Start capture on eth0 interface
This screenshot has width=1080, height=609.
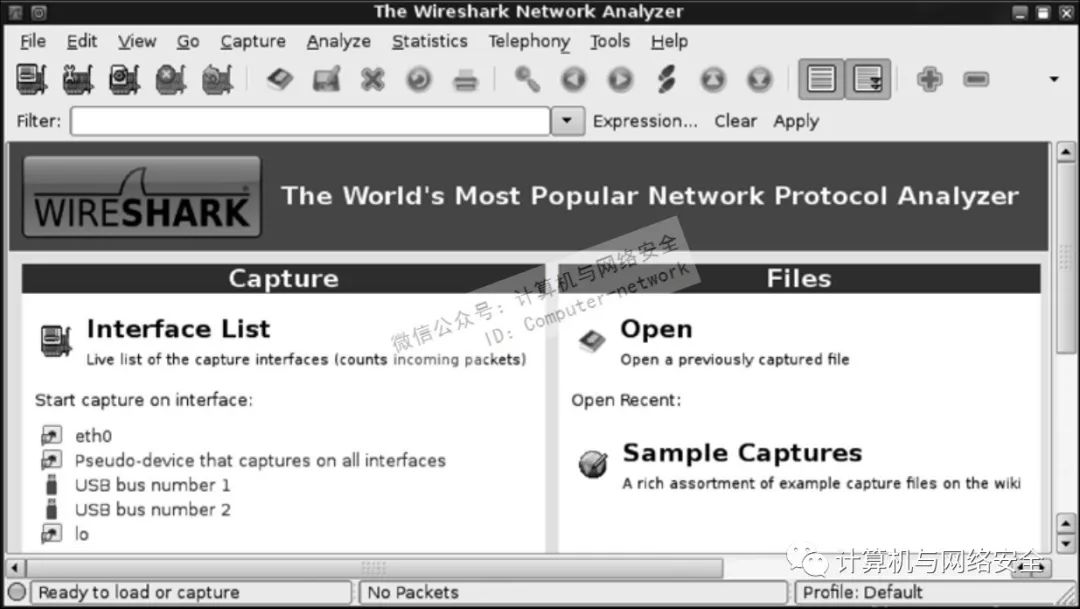[93, 436]
